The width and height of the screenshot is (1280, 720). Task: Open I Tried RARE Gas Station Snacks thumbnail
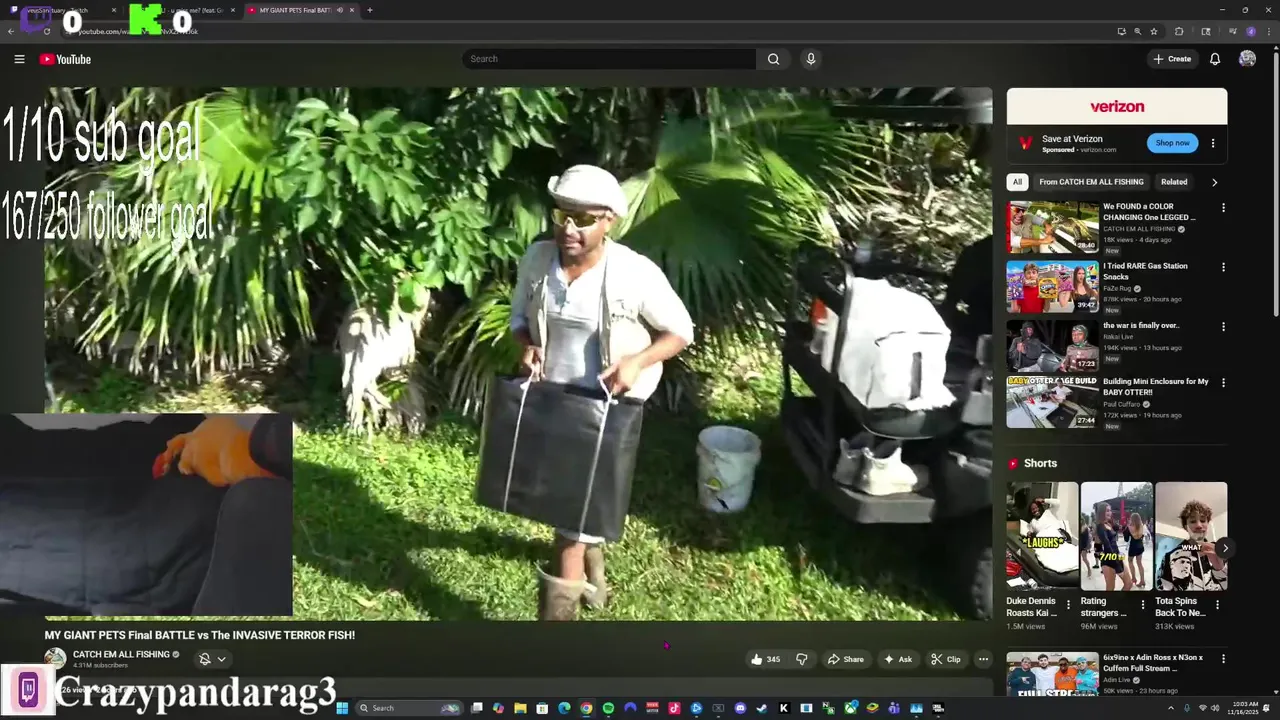[1052, 287]
